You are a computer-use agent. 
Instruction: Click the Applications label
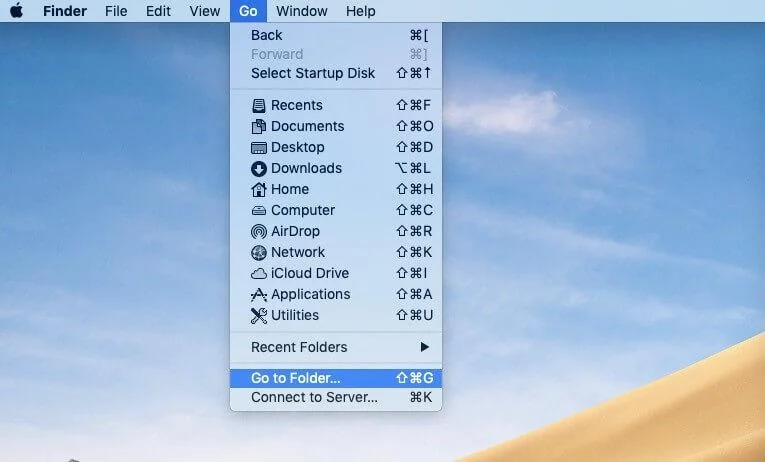click(x=310, y=294)
